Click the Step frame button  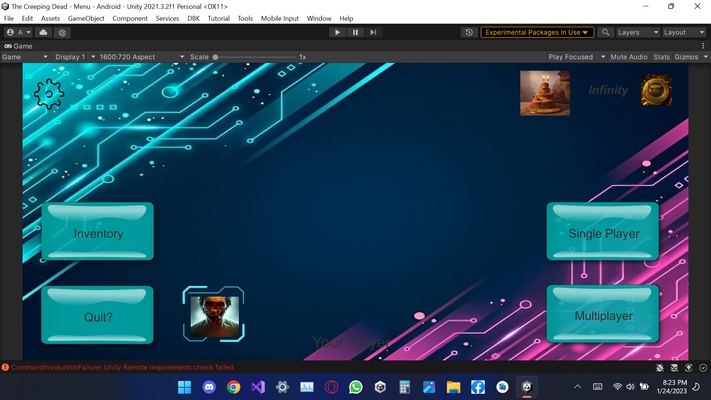[373, 32]
